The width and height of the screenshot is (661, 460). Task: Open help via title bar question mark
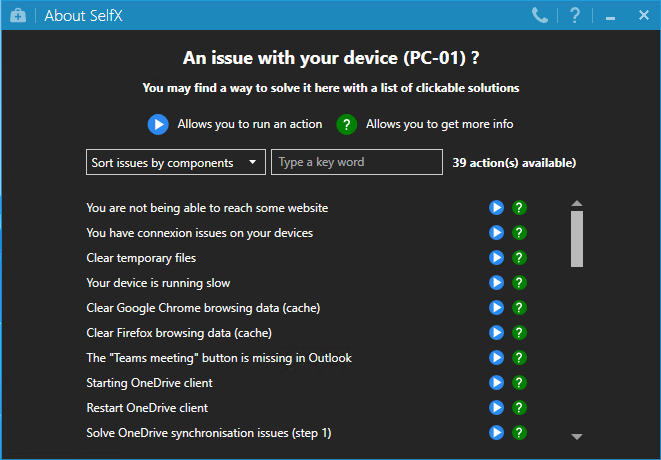tap(575, 16)
